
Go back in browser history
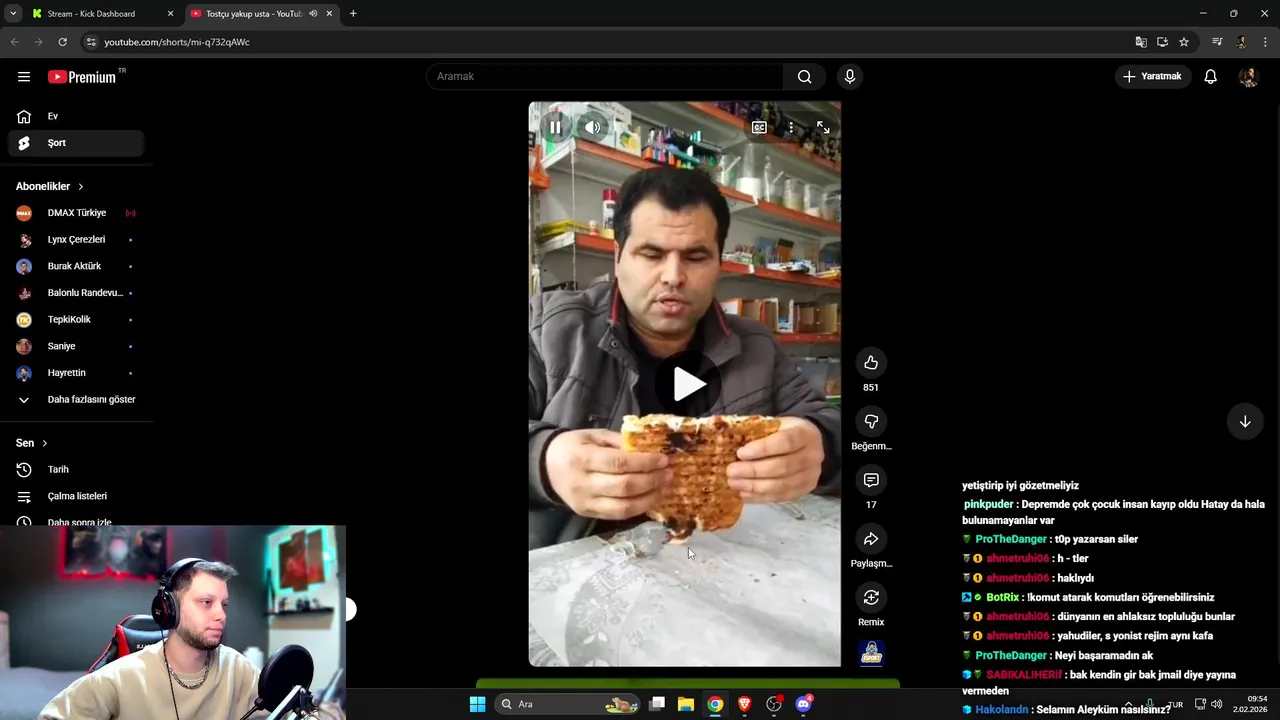tap(14, 42)
